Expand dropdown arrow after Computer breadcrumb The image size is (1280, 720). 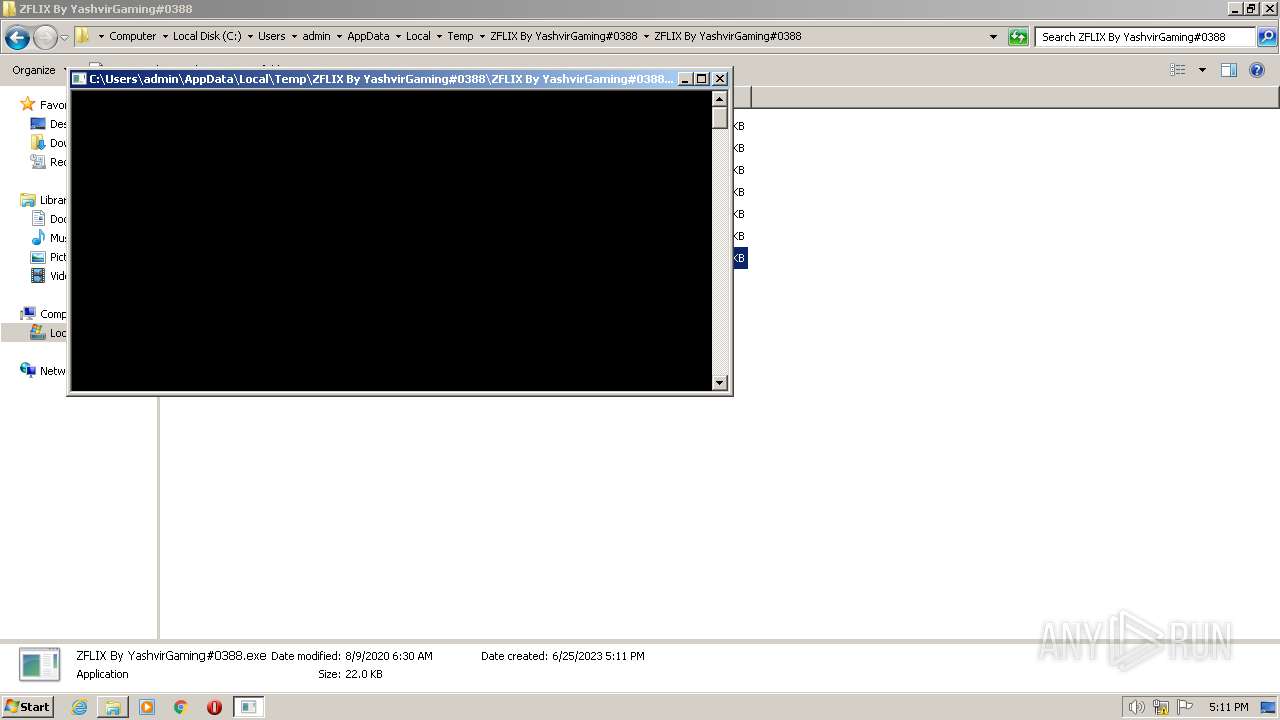click(x=165, y=36)
